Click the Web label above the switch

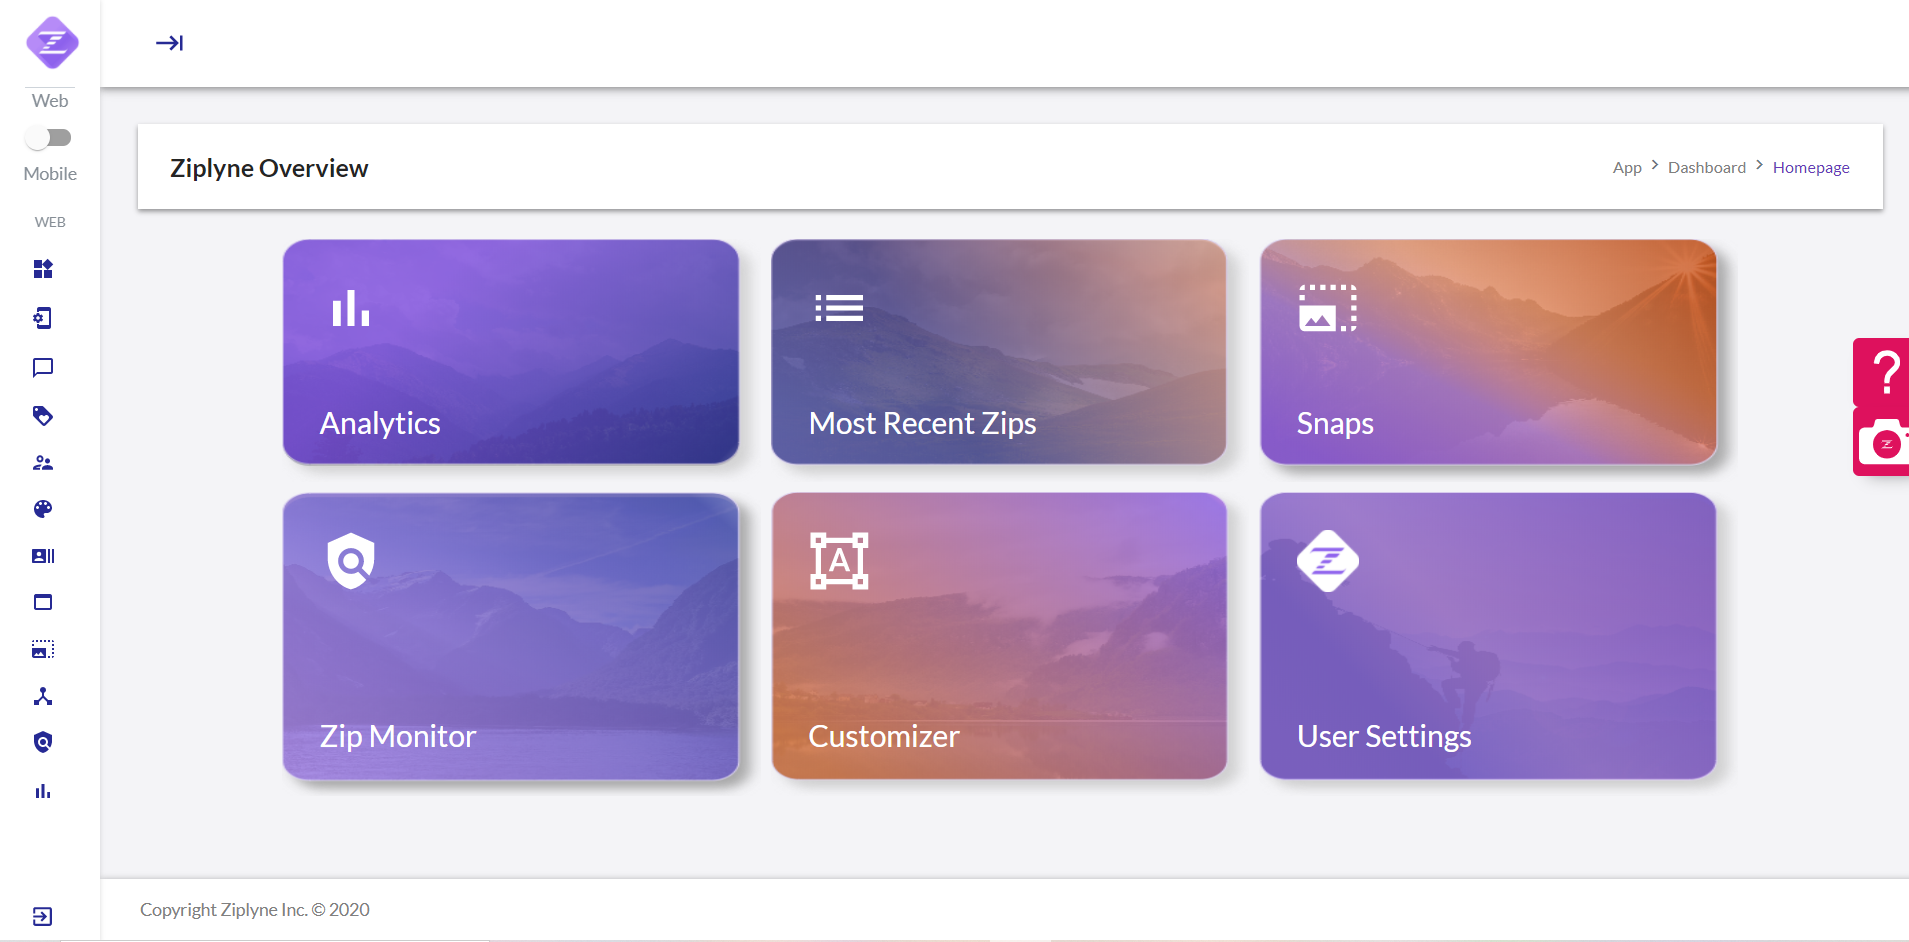50,101
